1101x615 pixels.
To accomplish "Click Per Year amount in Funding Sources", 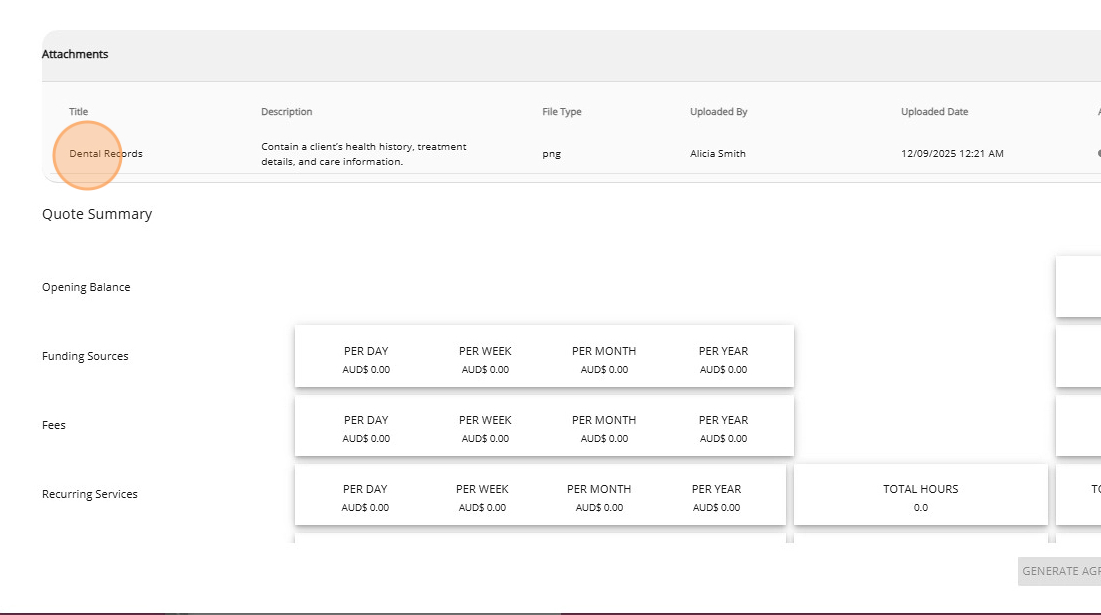I will click(723, 369).
